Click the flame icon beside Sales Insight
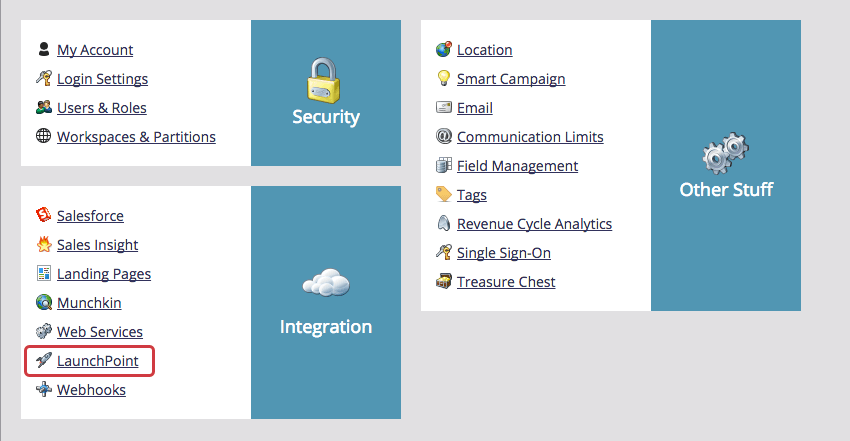850x441 pixels. coord(44,244)
